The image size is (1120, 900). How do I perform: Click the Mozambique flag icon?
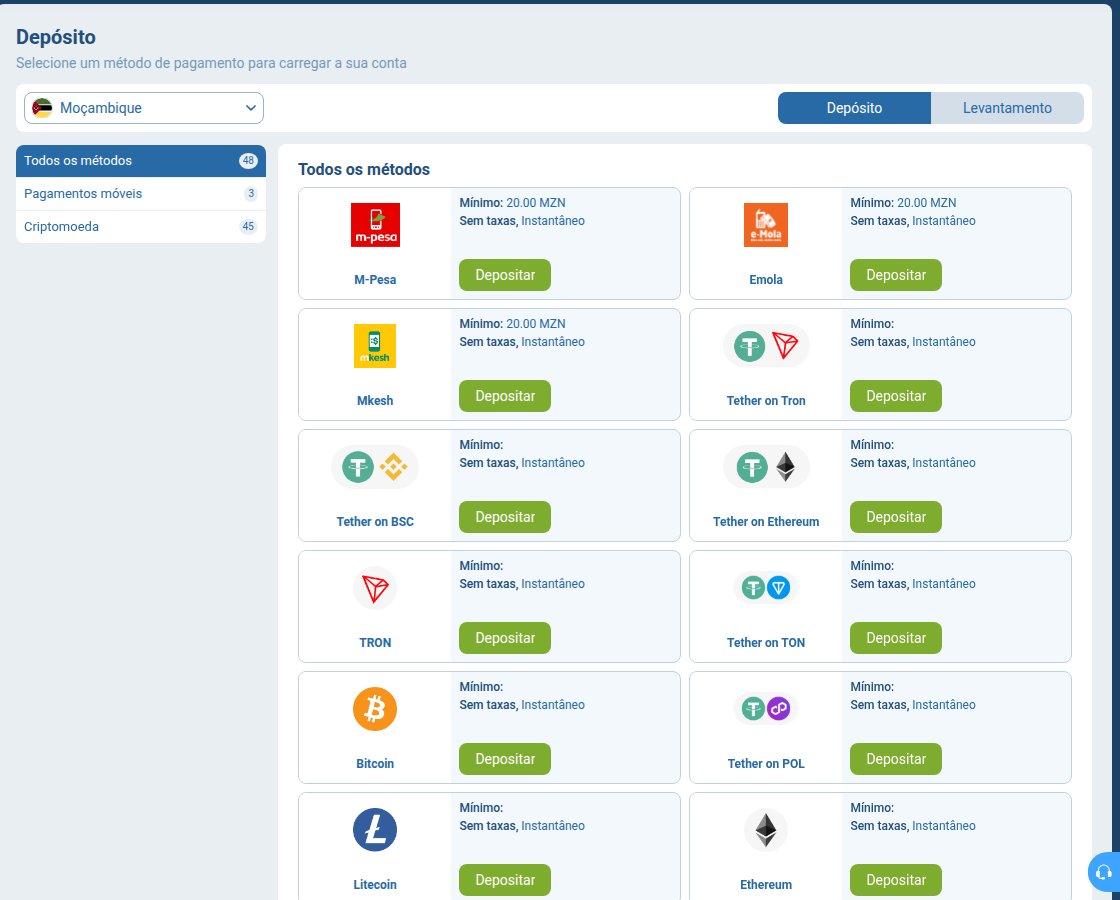click(x=42, y=108)
